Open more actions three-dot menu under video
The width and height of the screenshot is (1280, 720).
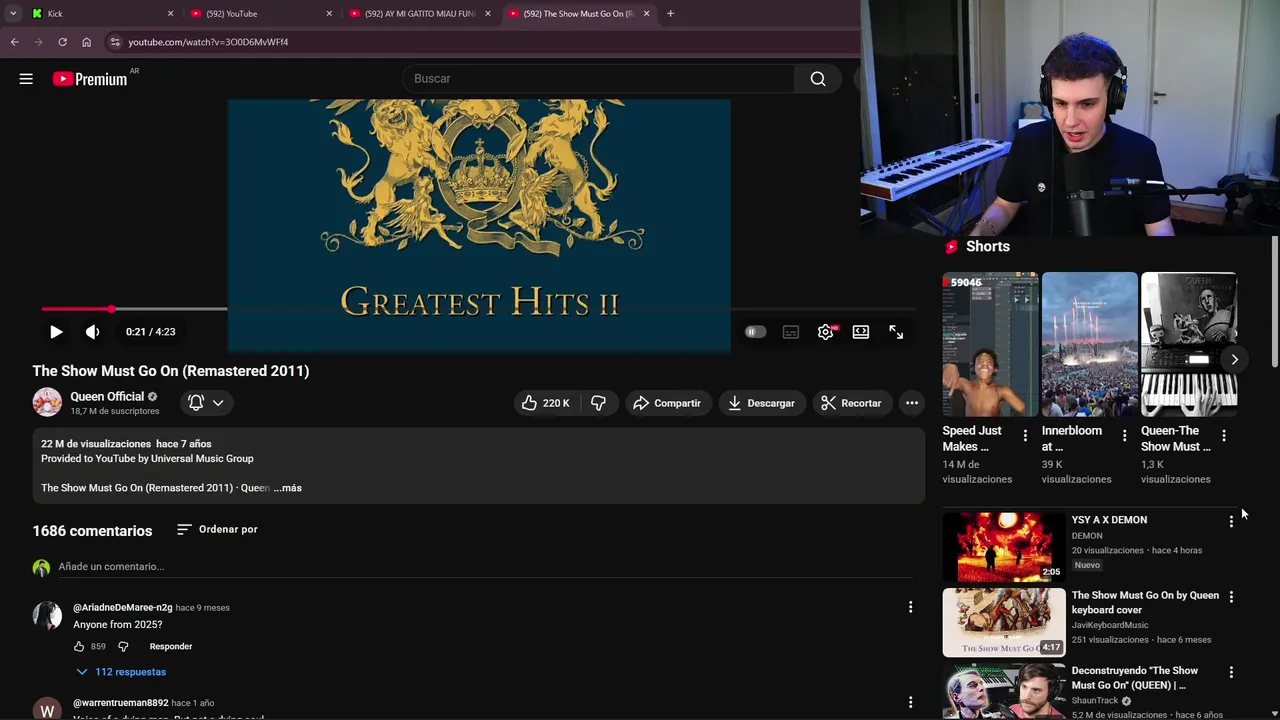click(912, 403)
